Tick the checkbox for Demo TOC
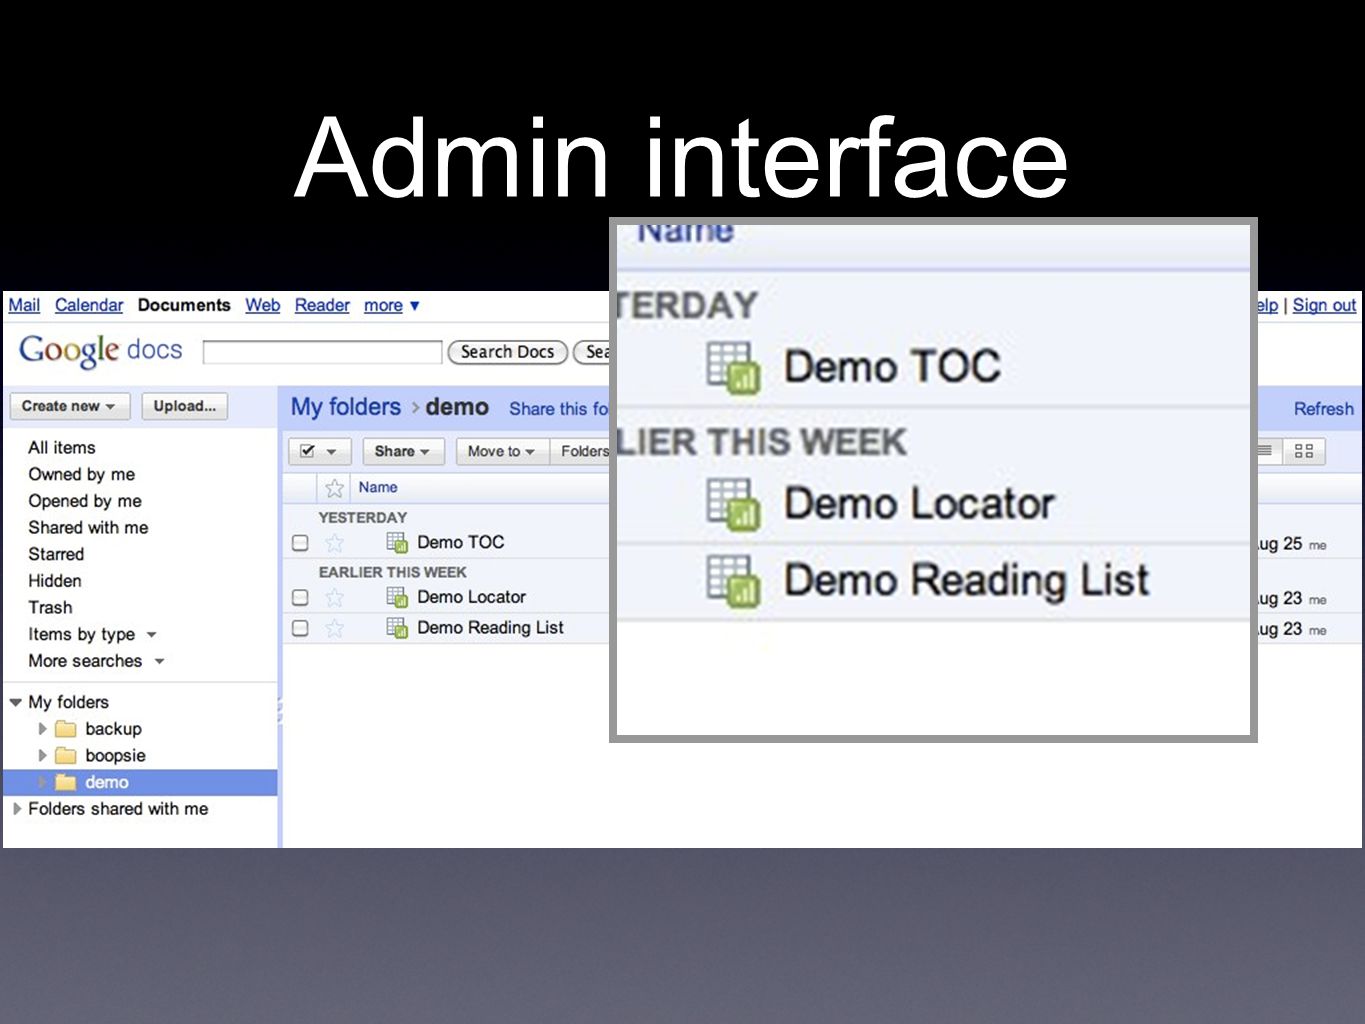The width and height of the screenshot is (1365, 1024). (x=300, y=543)
